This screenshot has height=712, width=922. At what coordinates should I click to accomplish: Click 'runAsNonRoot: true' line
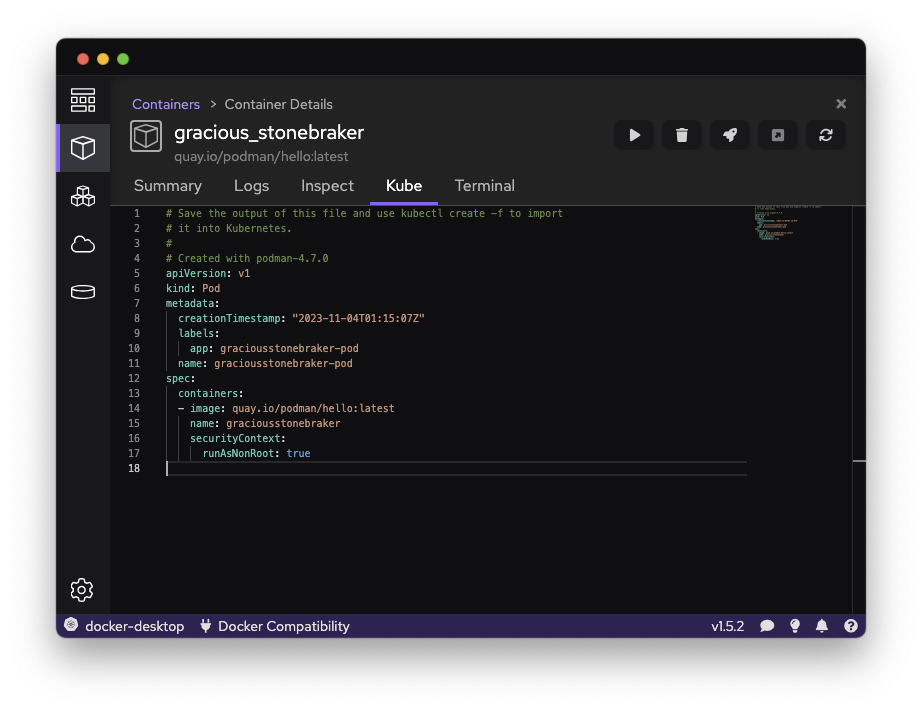point(256,453)
